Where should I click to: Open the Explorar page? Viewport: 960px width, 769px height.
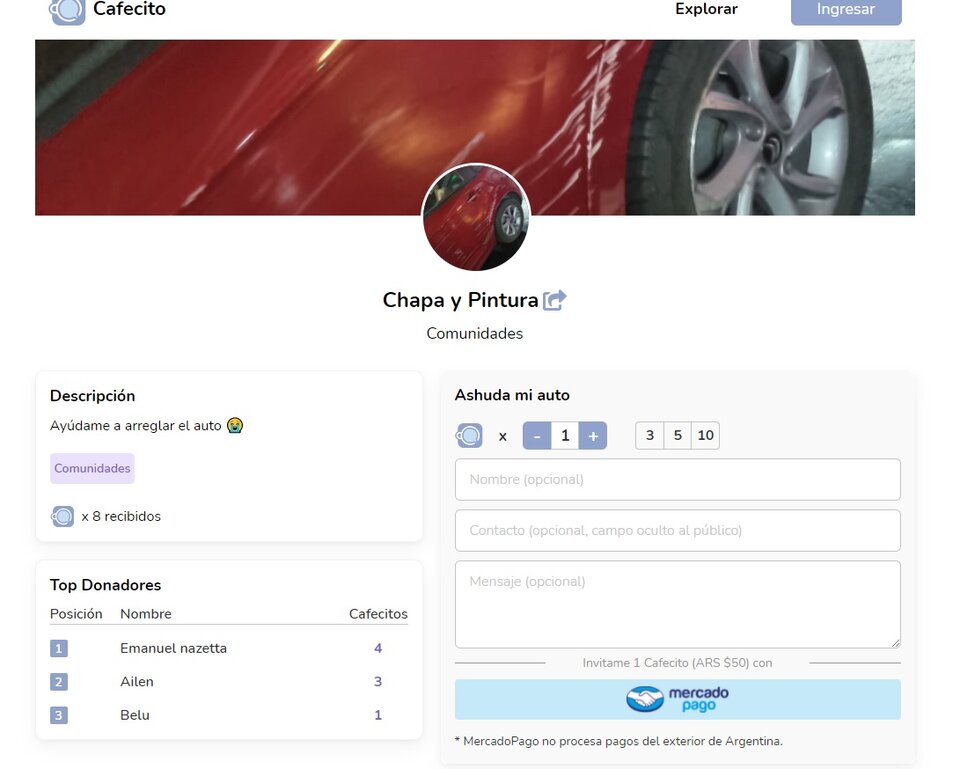coord(706,9)
